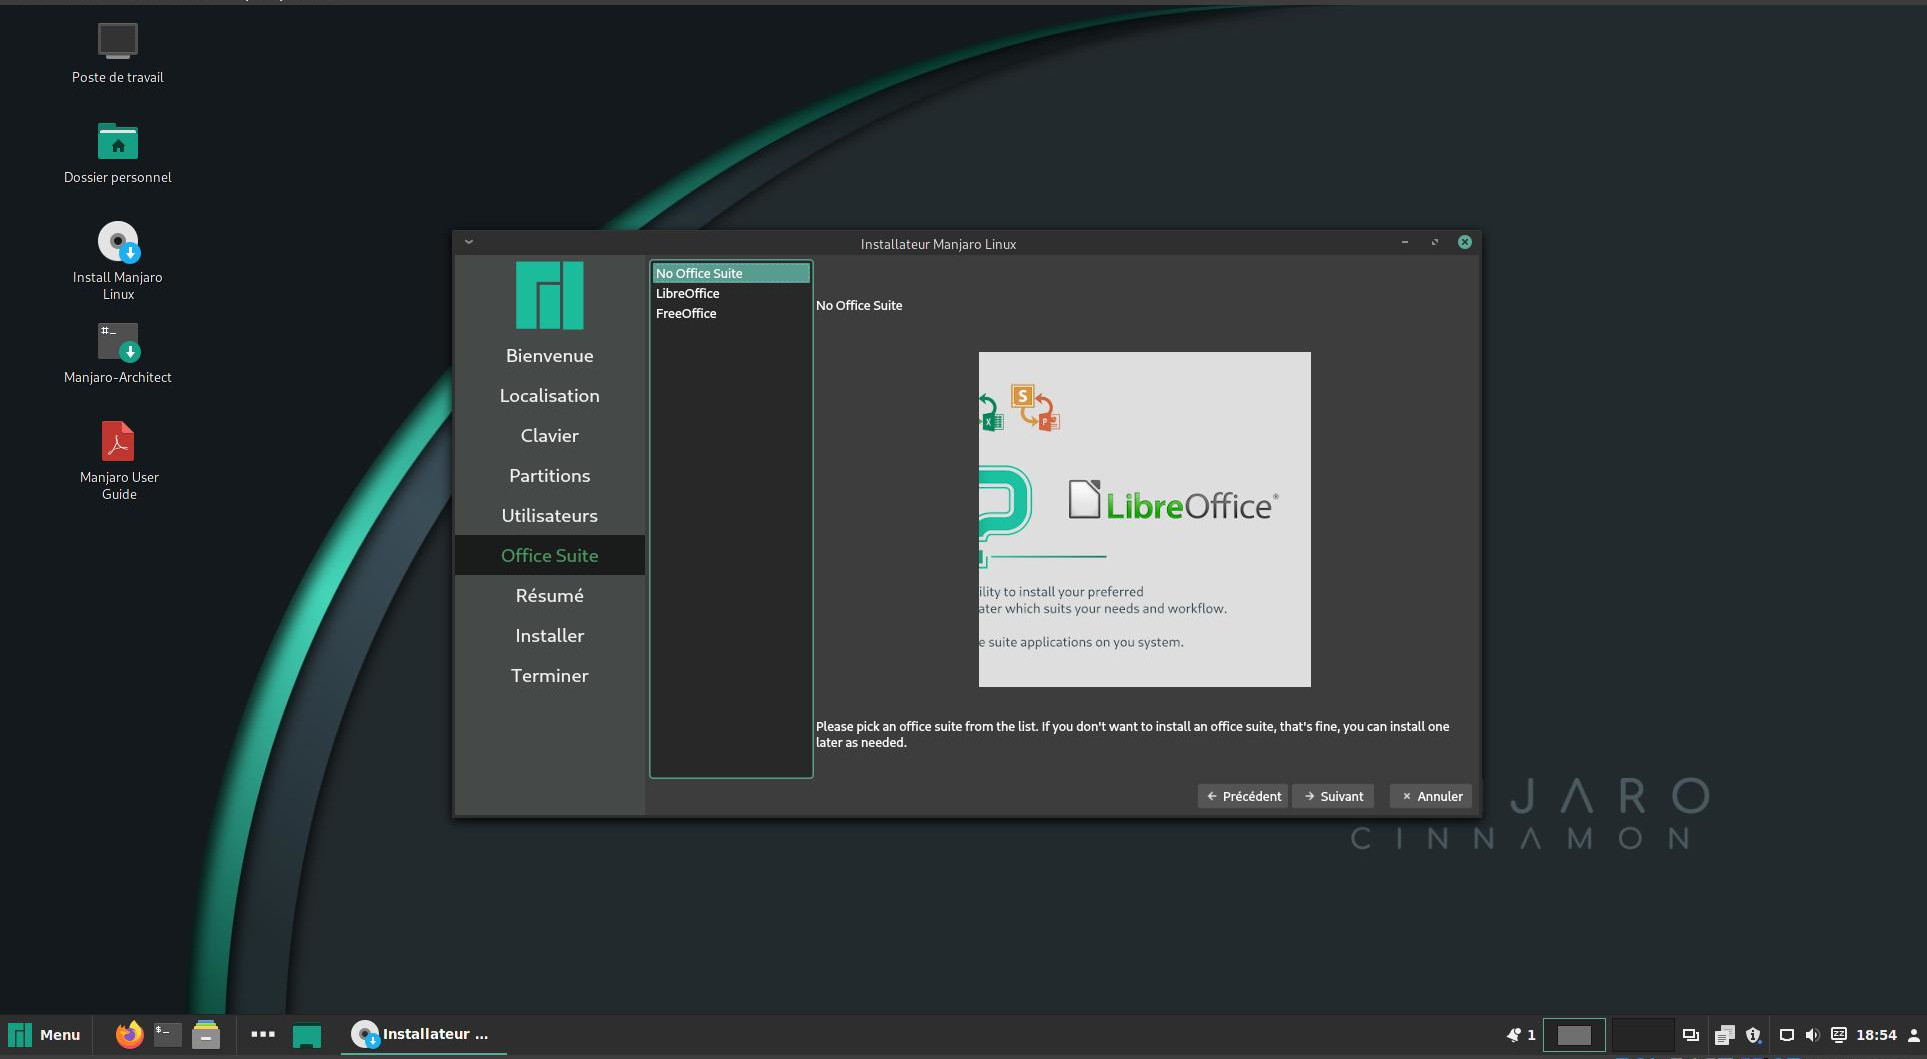The height and width of the screenshot is (1059, 1927).
Task: Click the Utilisateurs step in the sidebar
Action: pos(550,515)
